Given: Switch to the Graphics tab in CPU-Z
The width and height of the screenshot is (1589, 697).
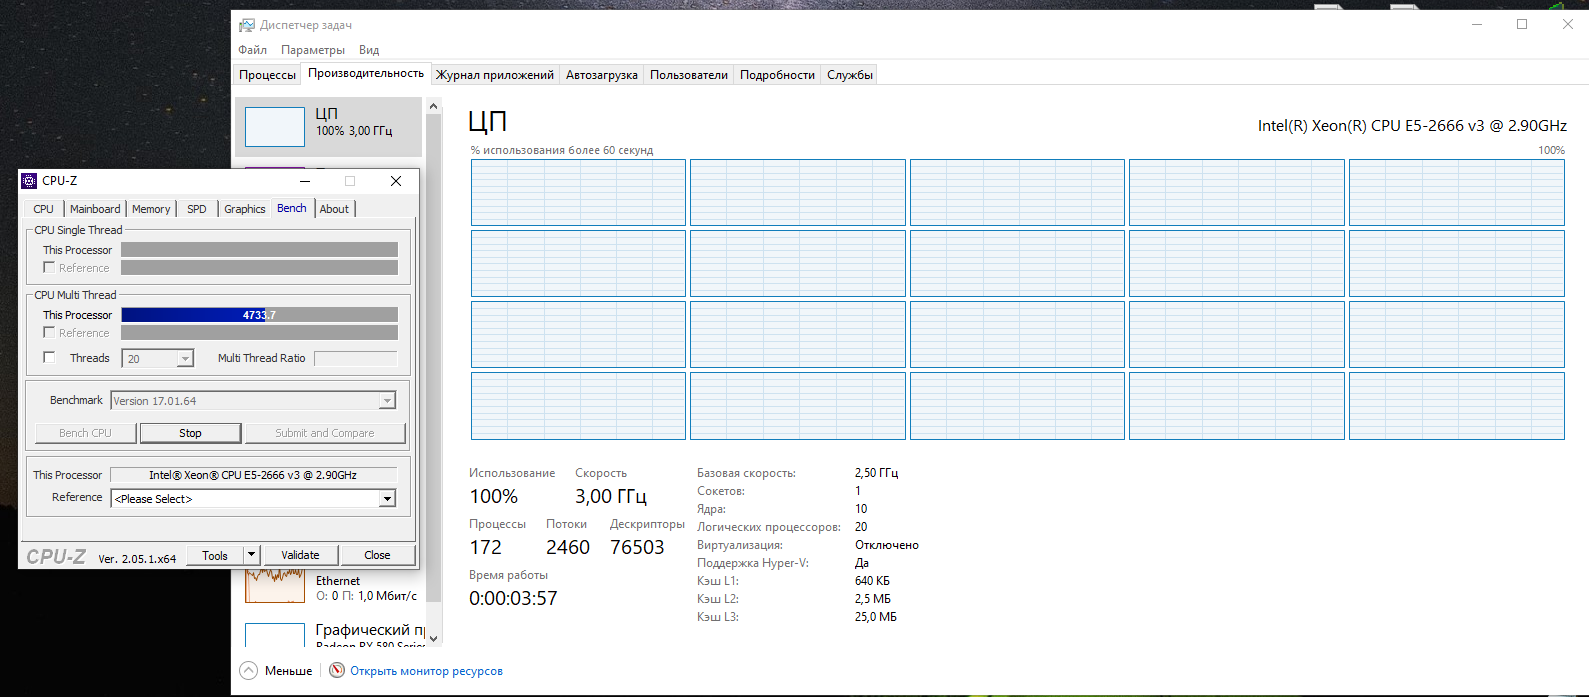Looking at the screenshot, I should pyautogui.click(x=245, y=209).
